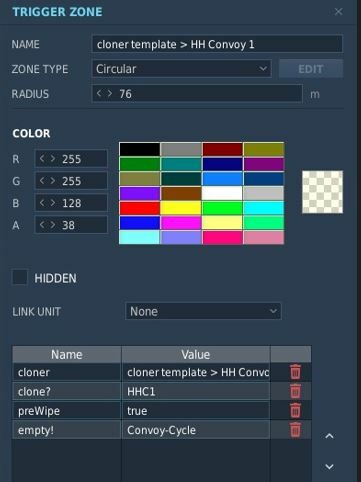
Task: Move property up with the up chevron
Action: [329, 436]
